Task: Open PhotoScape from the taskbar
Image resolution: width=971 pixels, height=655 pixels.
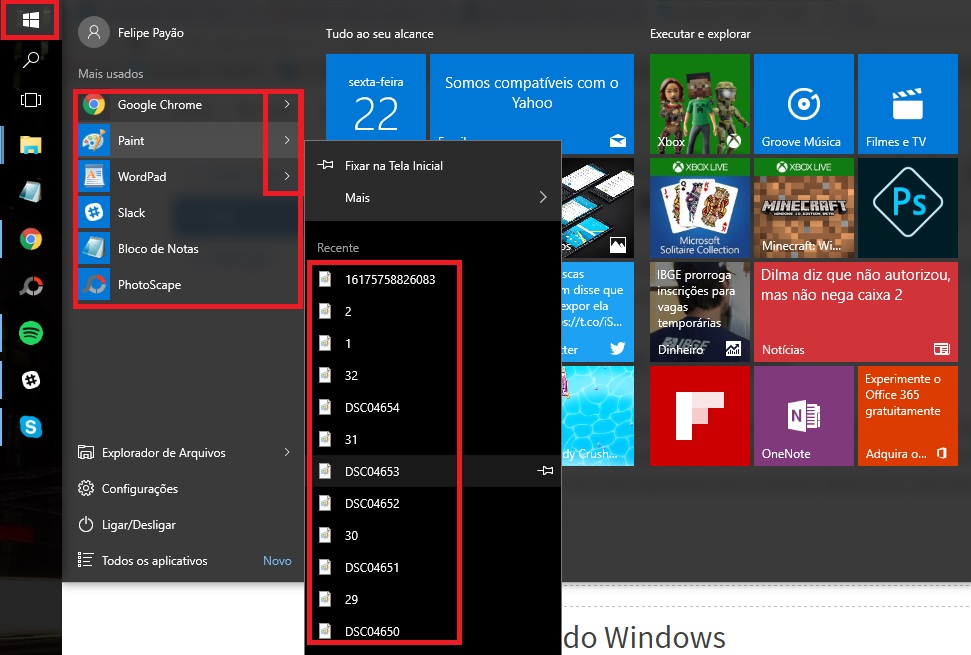Action: (x=30, y=286)
